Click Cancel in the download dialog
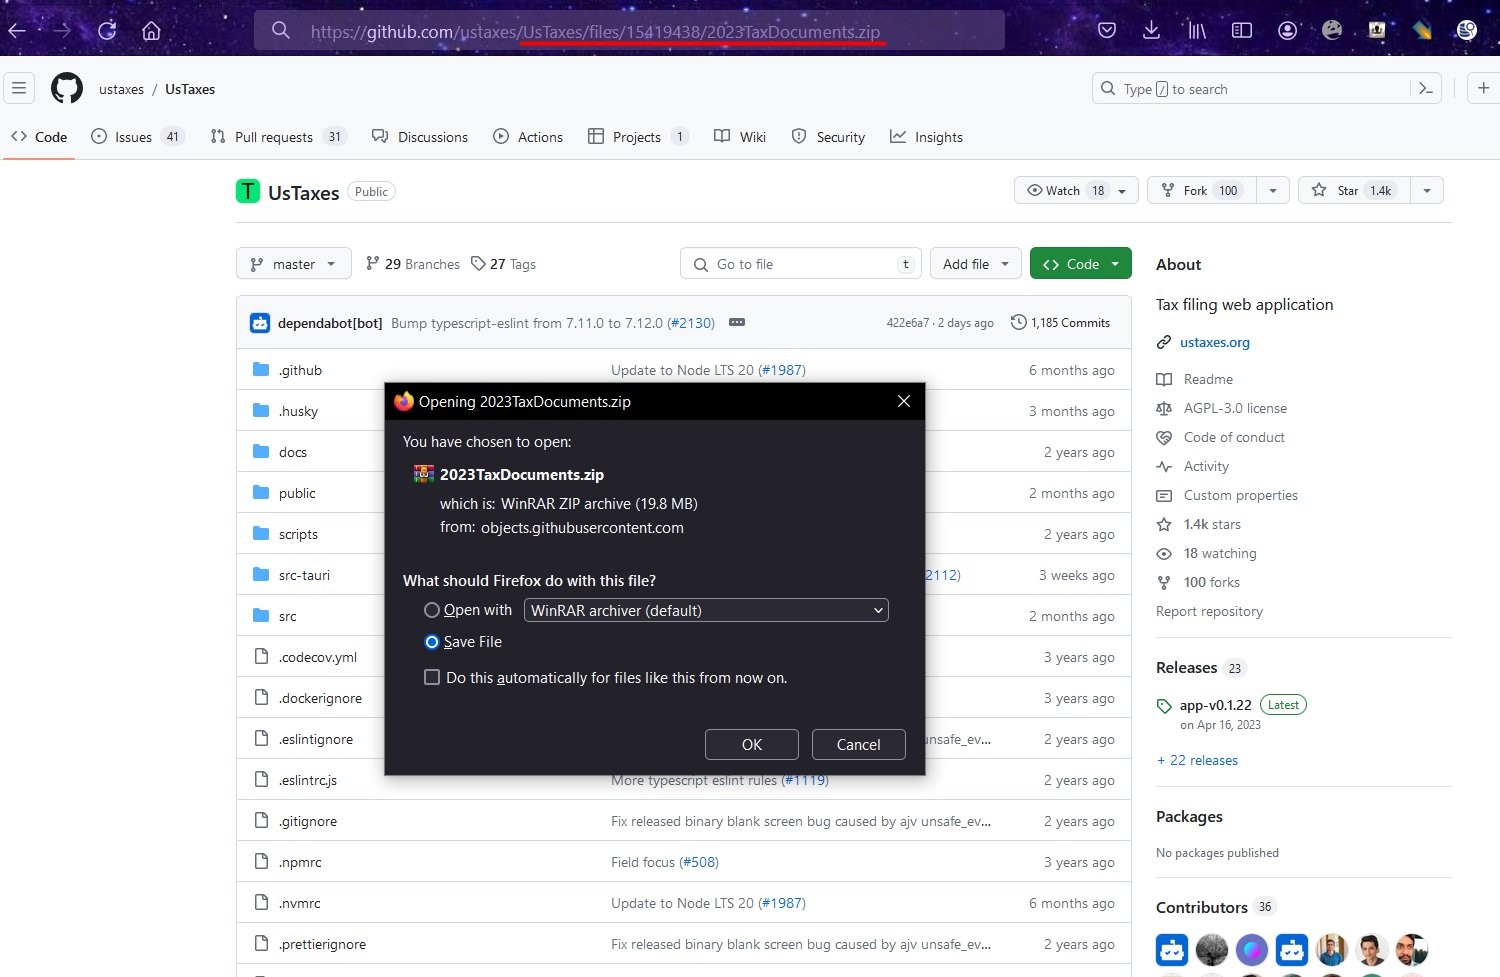 pos(858,744)
